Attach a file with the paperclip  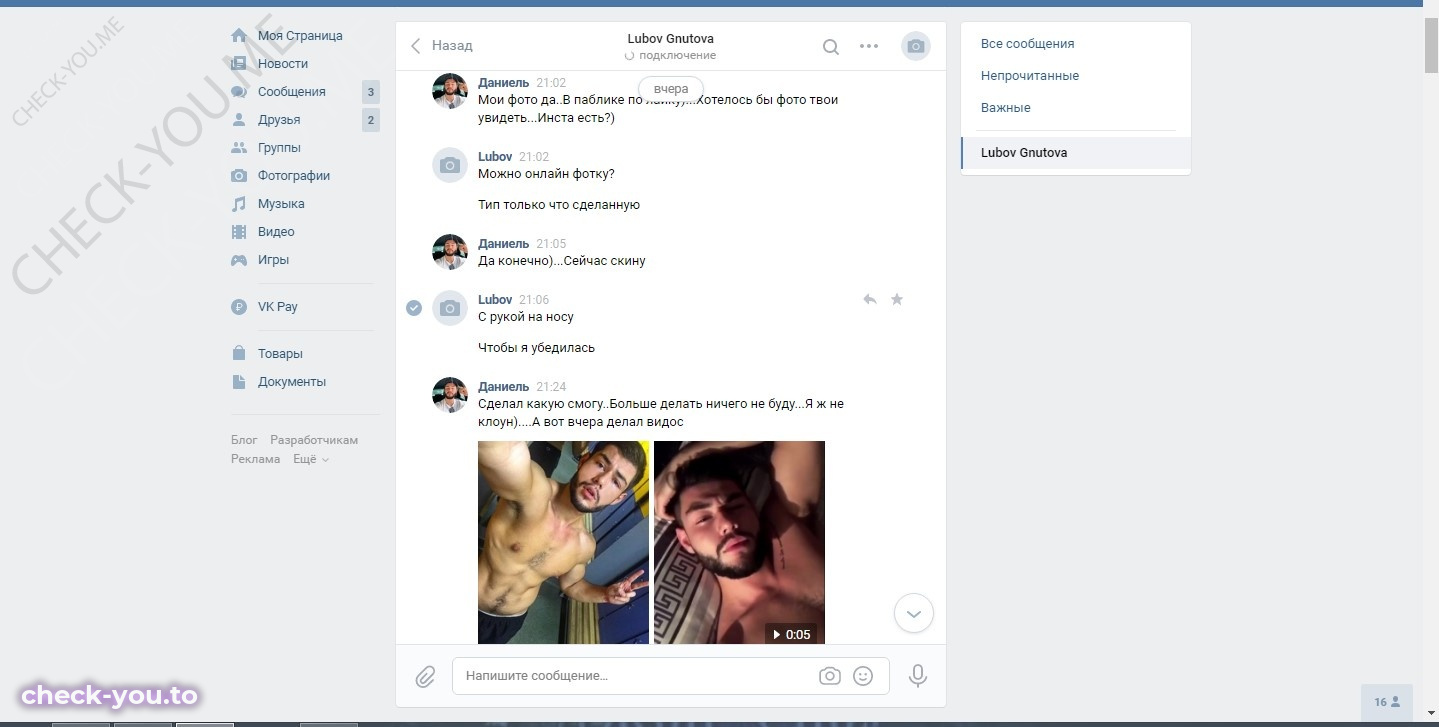pos(425,677)
